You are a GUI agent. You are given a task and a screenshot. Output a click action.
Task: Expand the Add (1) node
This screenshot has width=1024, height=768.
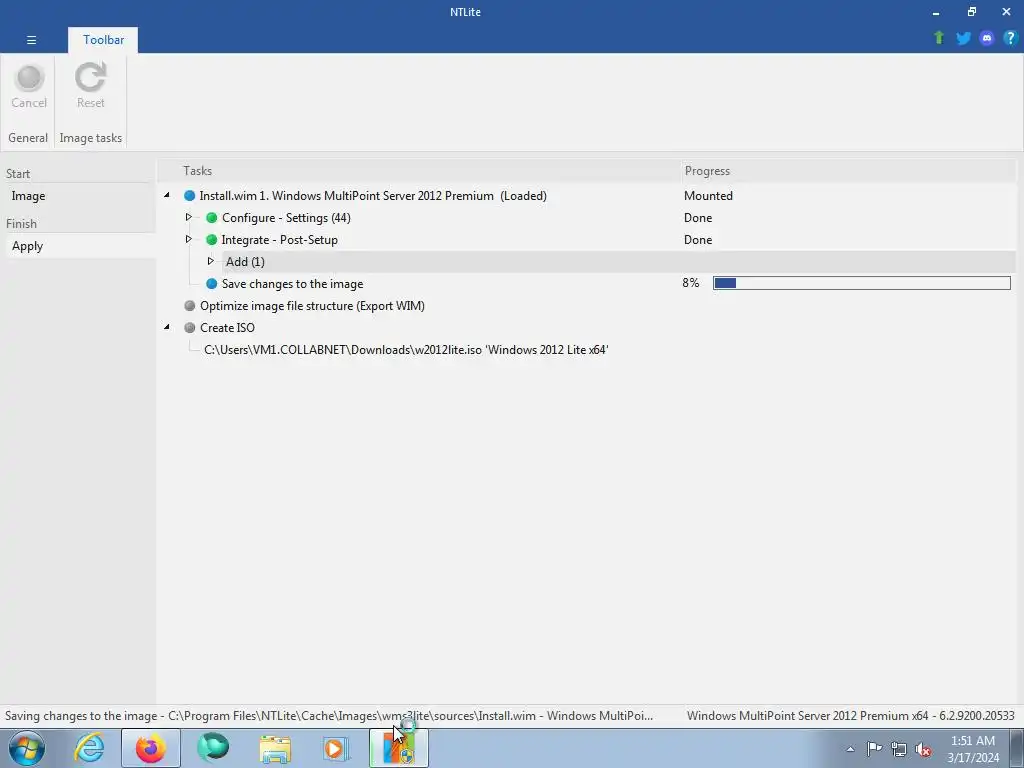(210, 261)
